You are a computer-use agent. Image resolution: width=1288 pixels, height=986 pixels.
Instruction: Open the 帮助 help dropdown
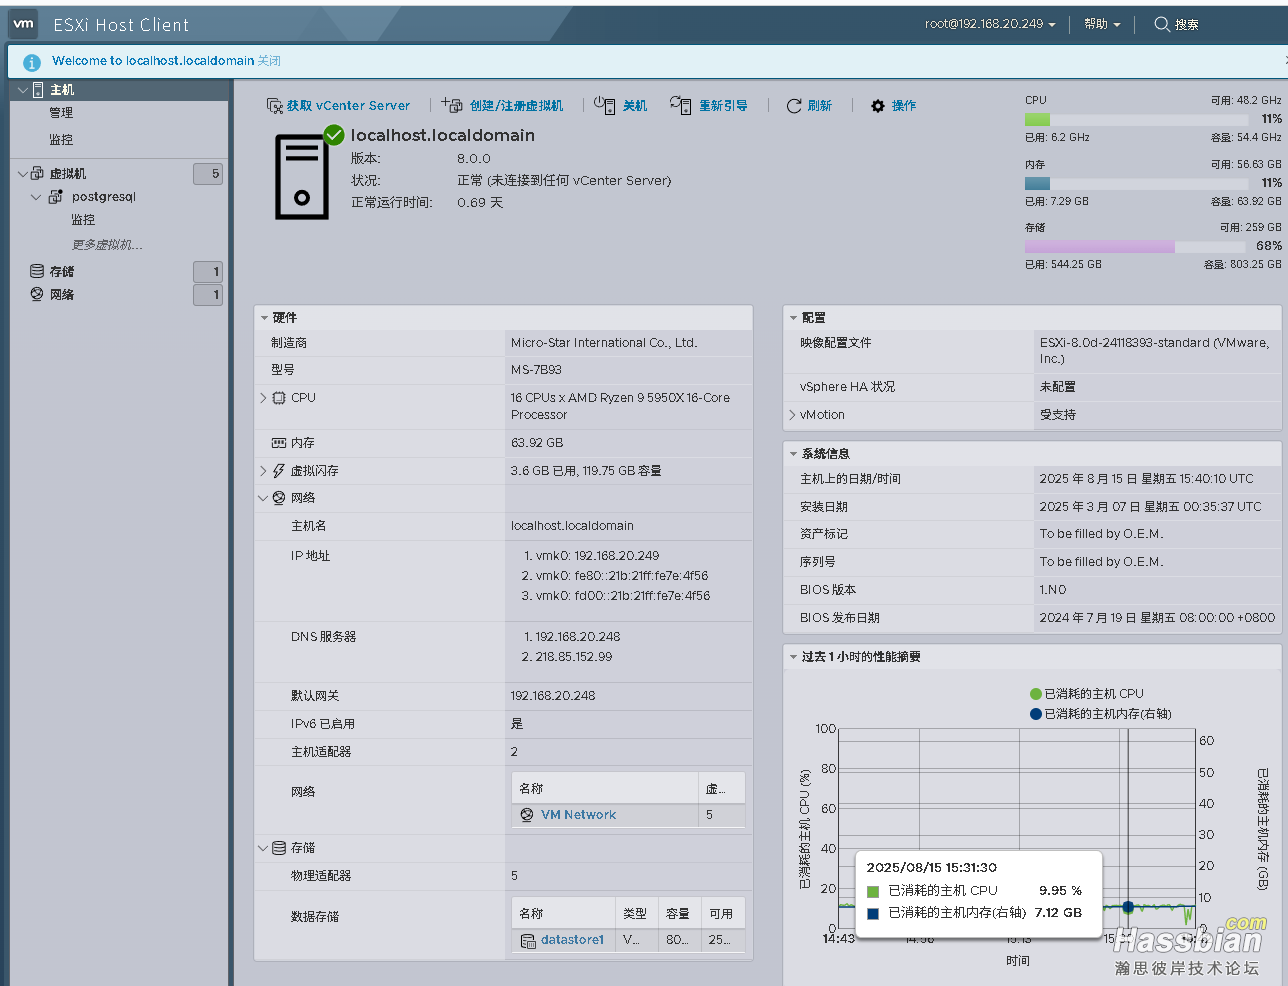tap(1102, 24)
